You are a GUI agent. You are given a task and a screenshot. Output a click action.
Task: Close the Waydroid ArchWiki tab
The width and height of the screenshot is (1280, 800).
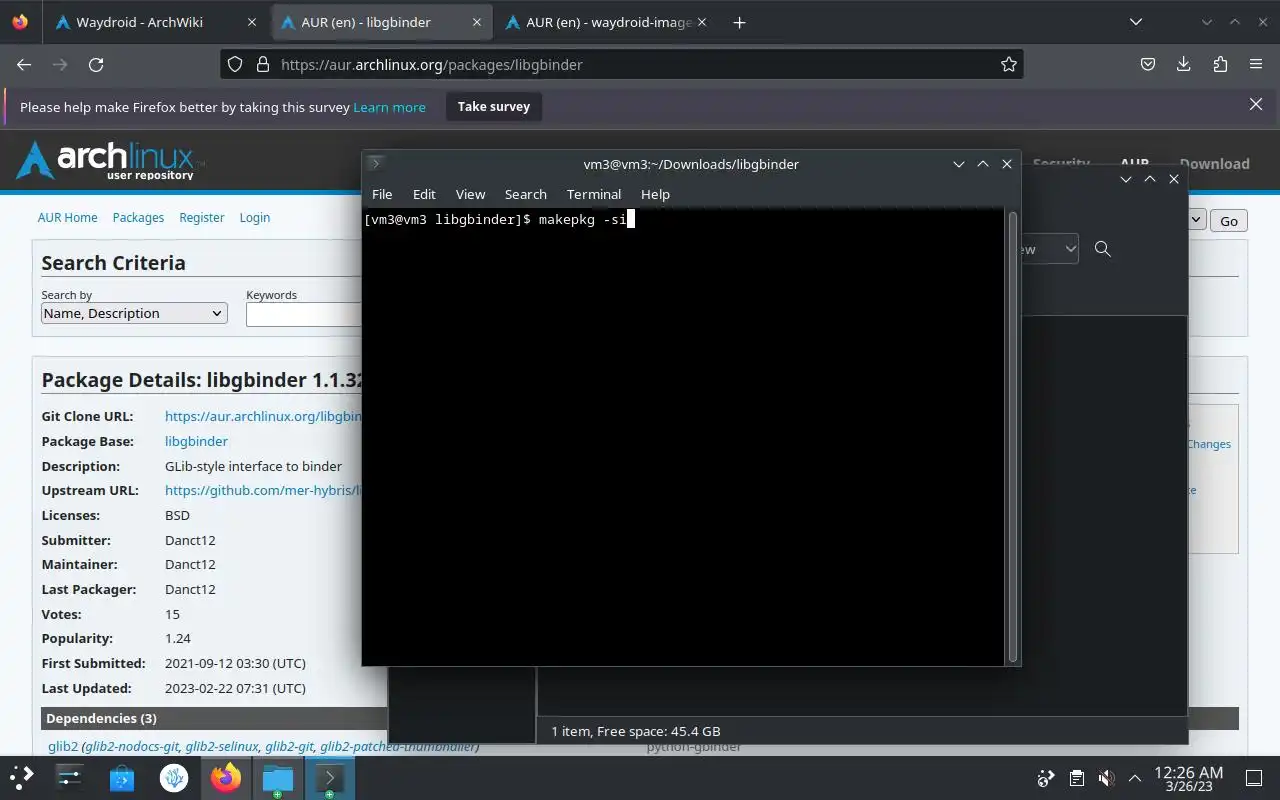point(252,22)
